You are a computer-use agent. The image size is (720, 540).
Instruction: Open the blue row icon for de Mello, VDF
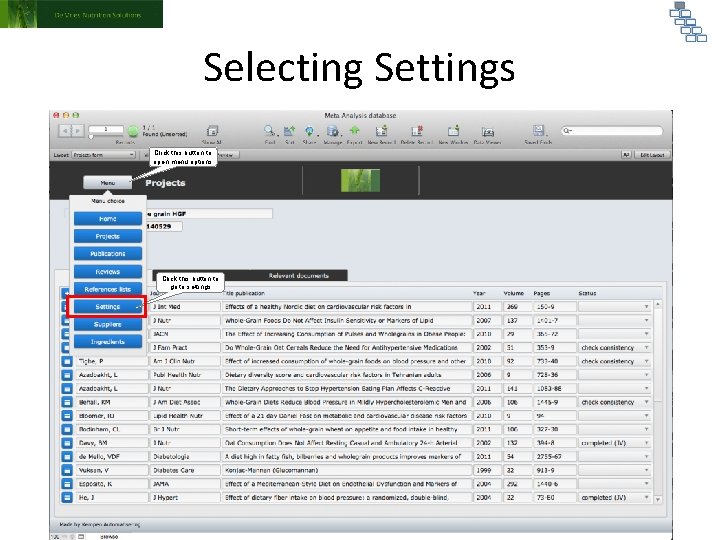coord(67,457)
